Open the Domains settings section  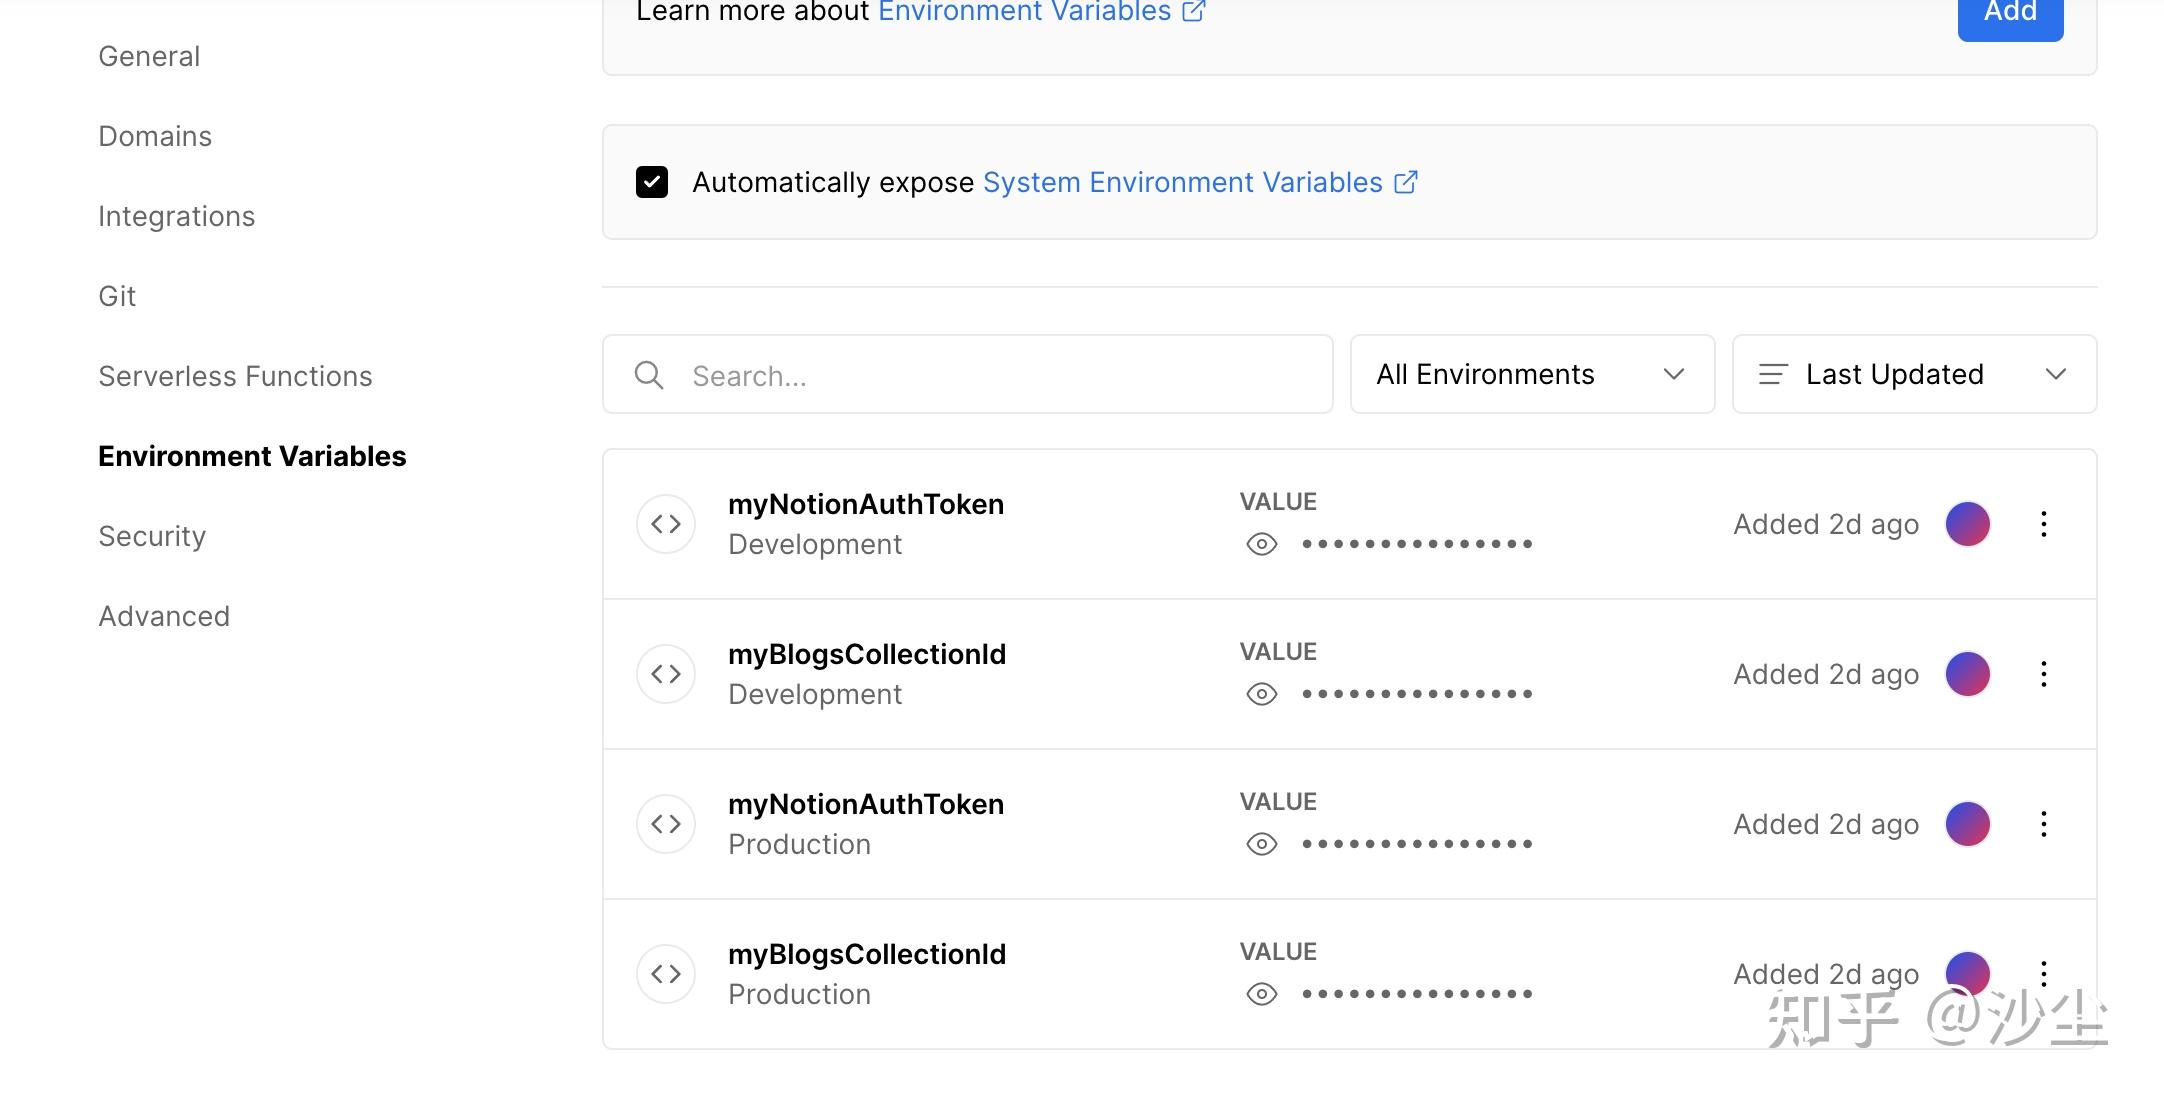(155, 136)
